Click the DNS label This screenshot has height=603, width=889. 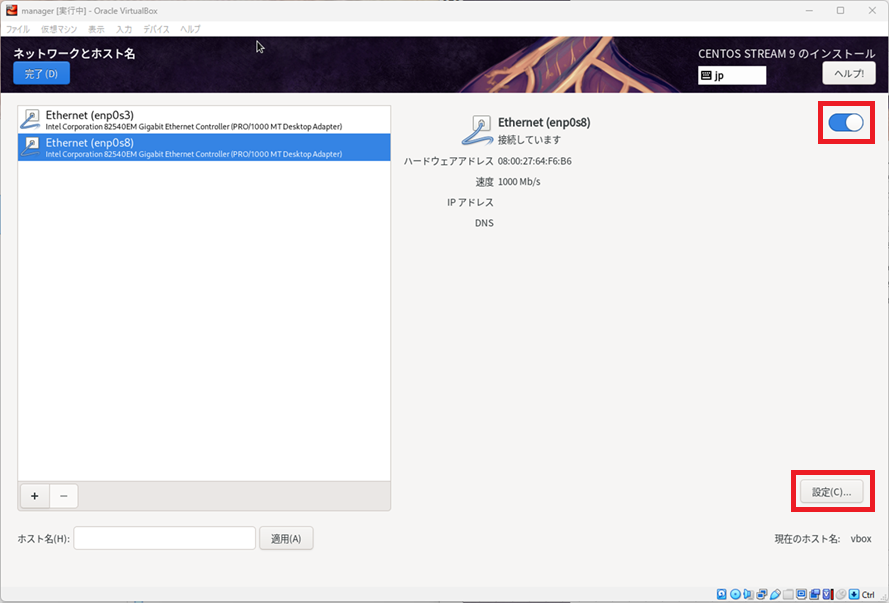point(484,223)
